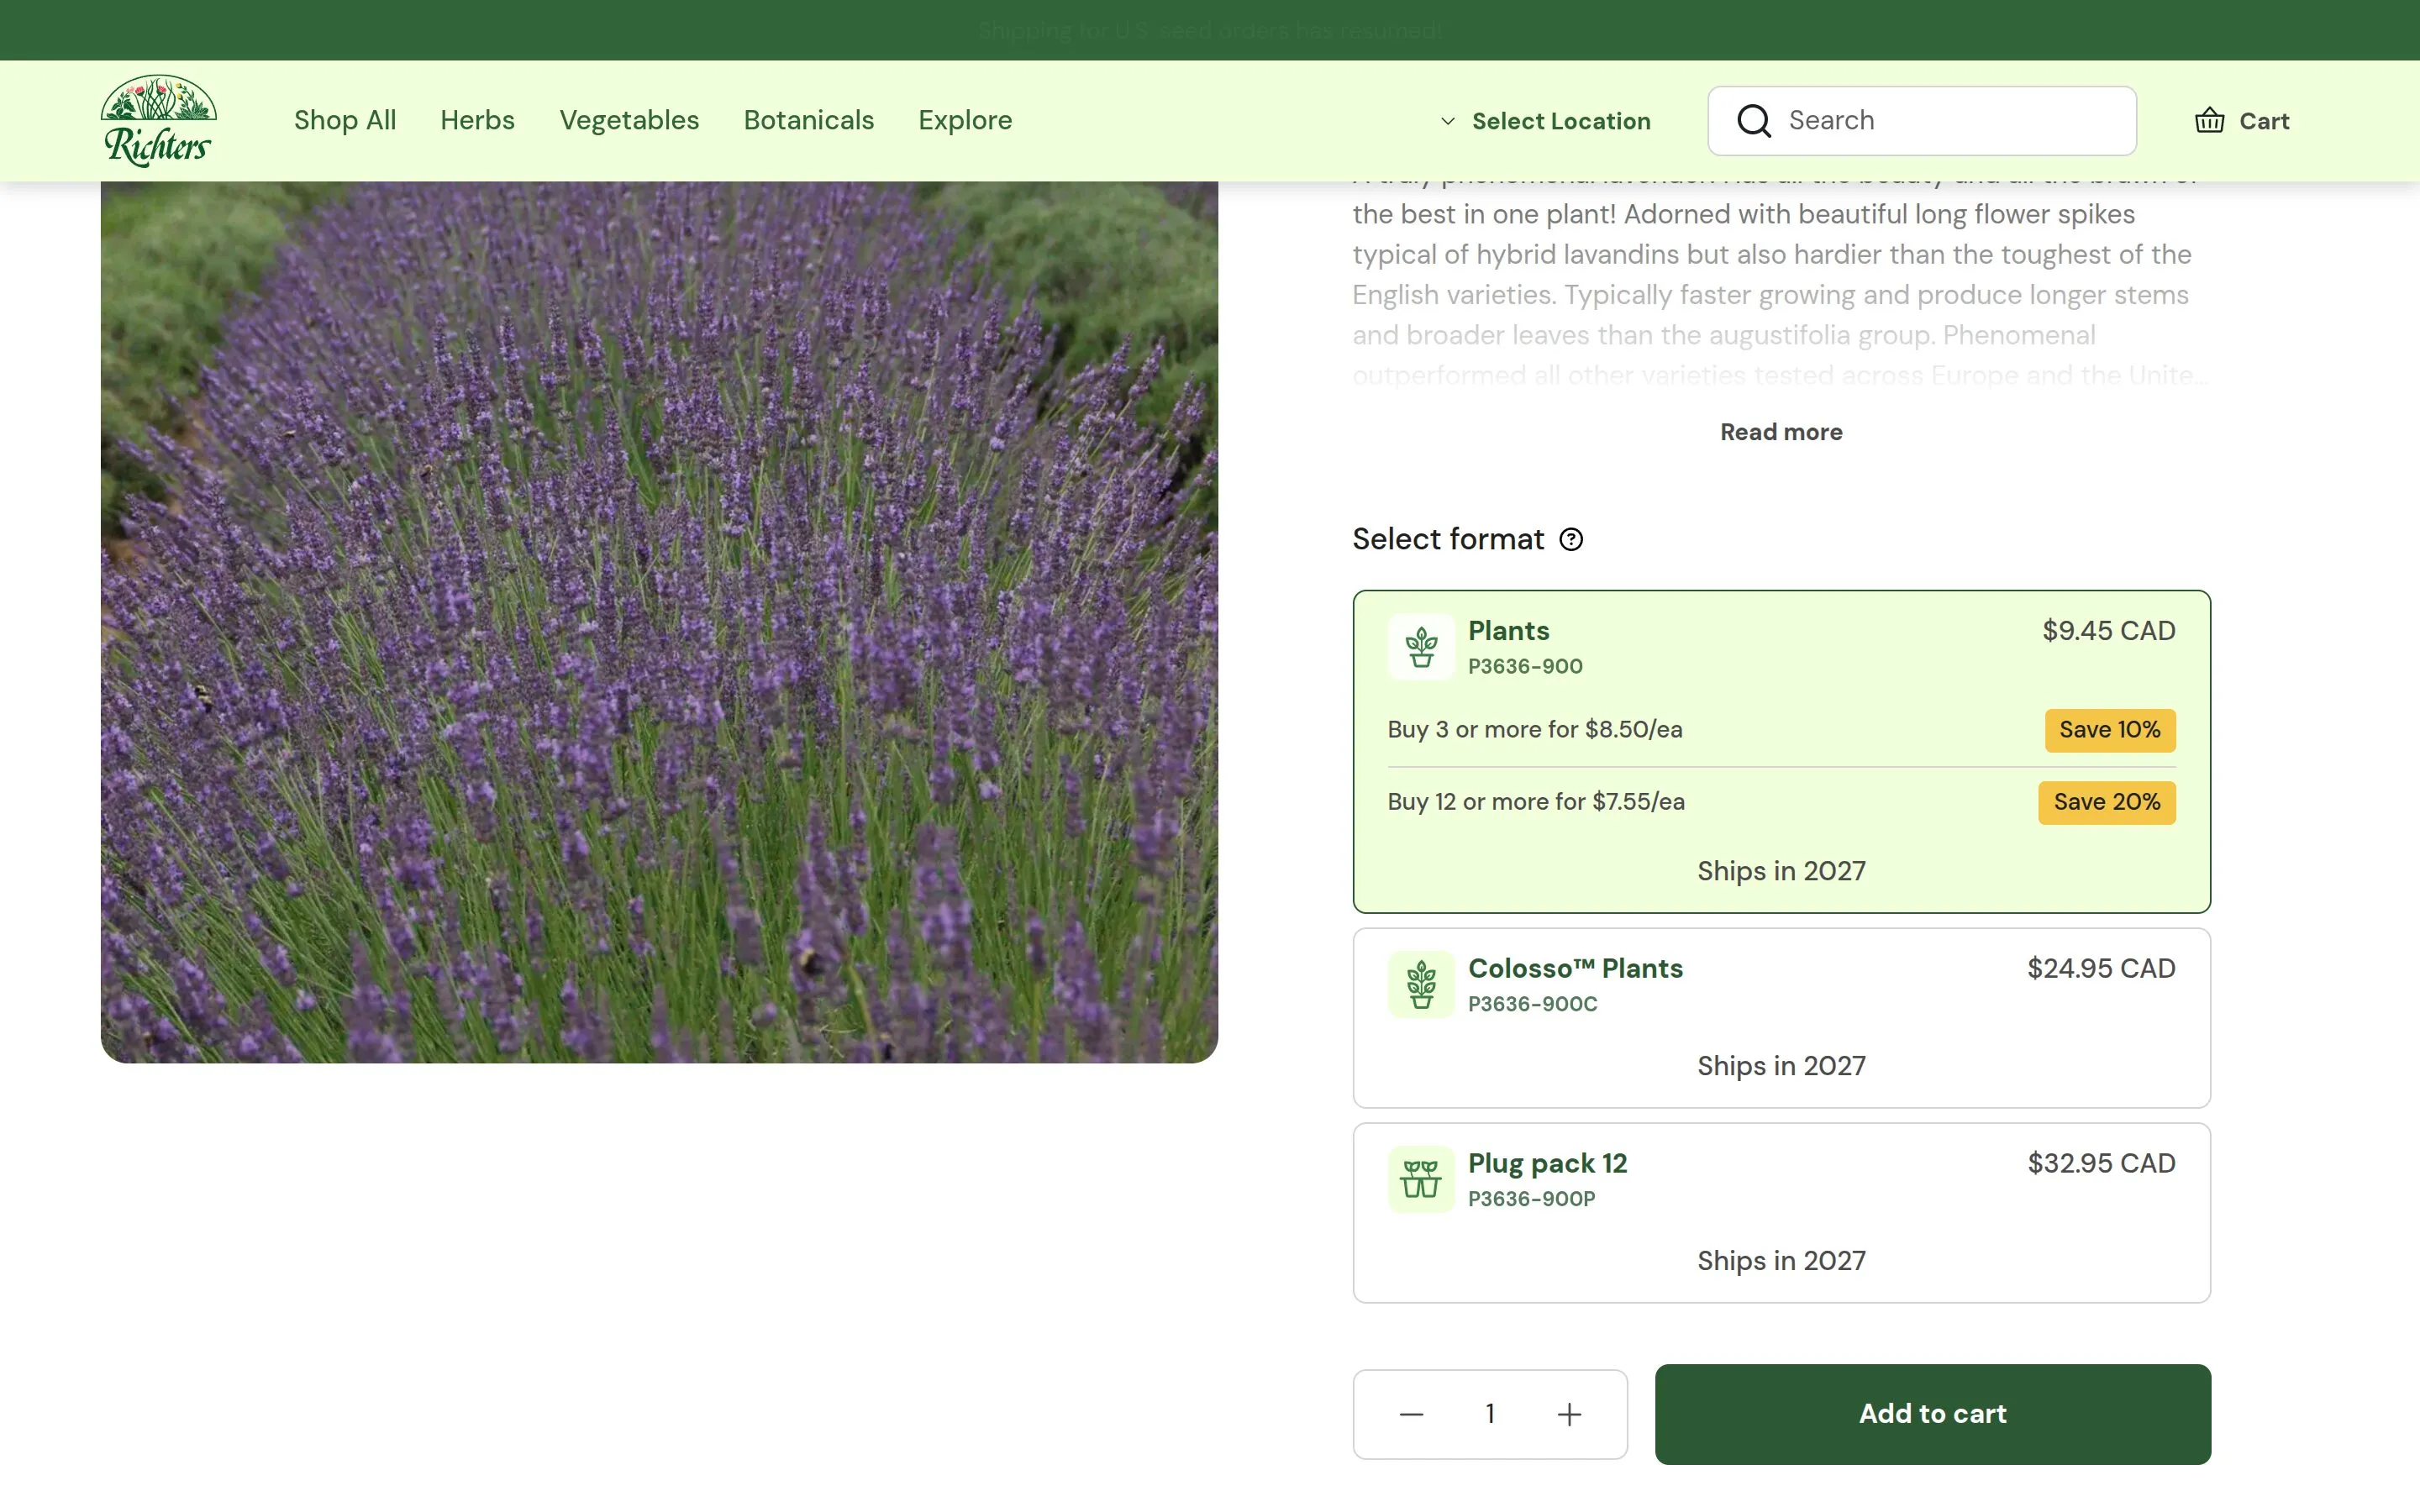Click the Plug pack 12 pots icon
The width and height of the screenshot is (2420, 1512).
[1421, 1180]
